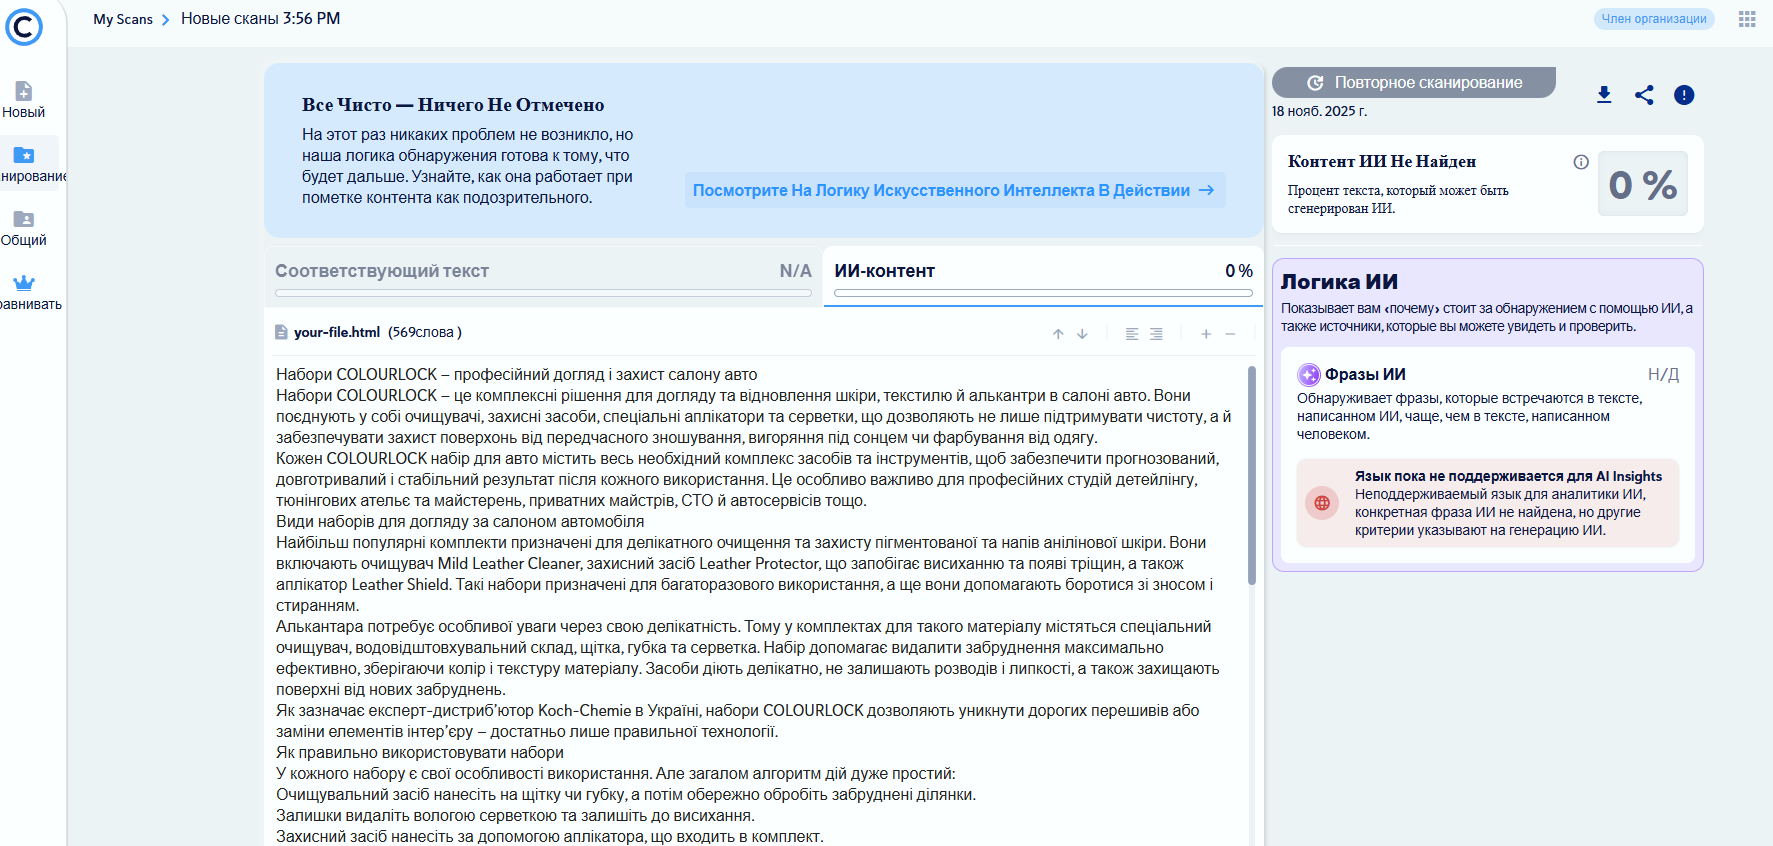Click the Copyleaks logo icon
The height and width of the screenshot is (846, 1773).
(x=24, y=27)
